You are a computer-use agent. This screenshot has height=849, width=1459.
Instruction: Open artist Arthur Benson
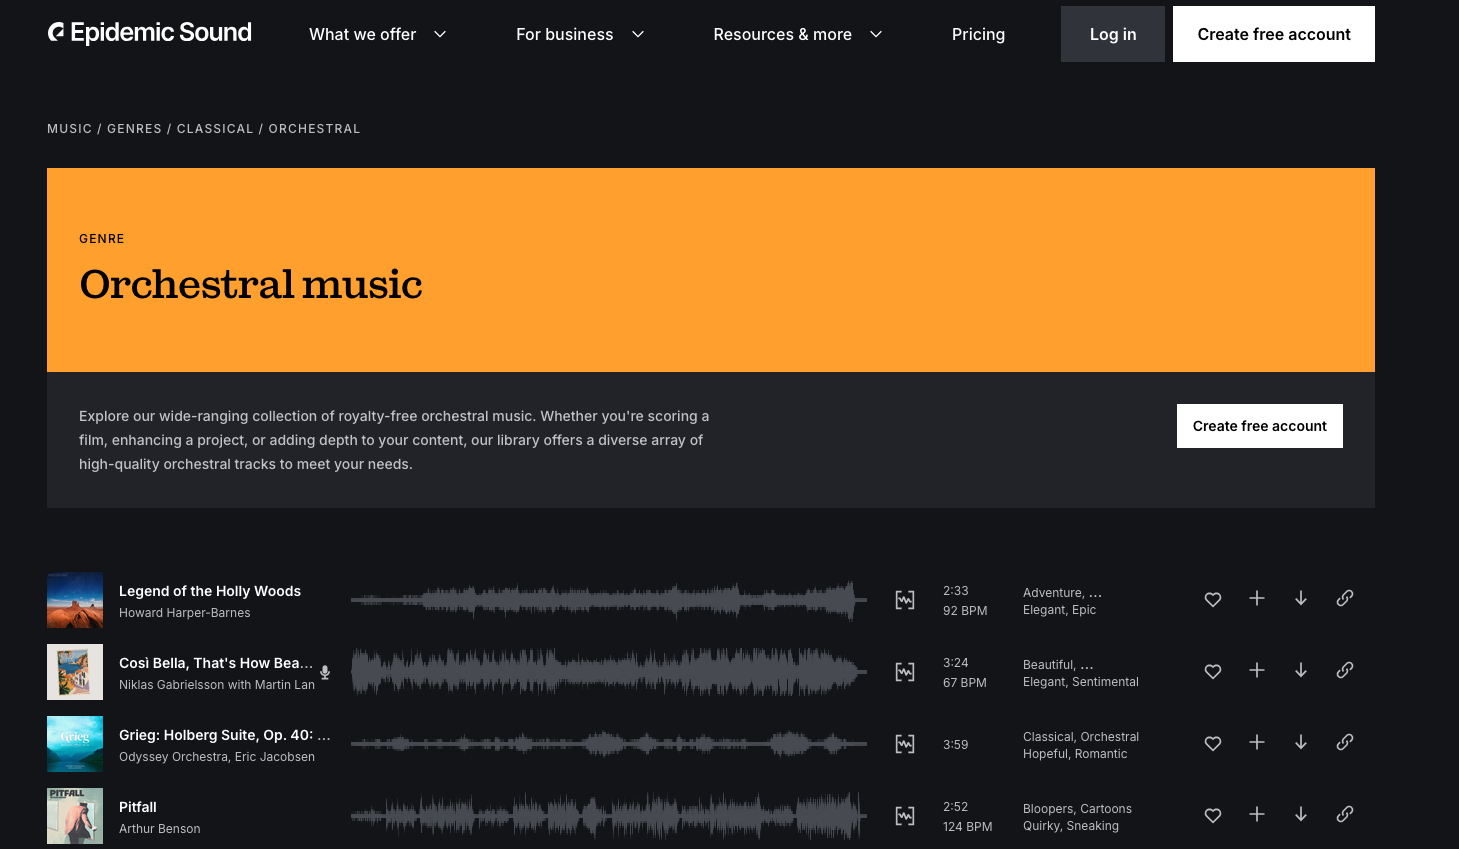coord(160,829)
